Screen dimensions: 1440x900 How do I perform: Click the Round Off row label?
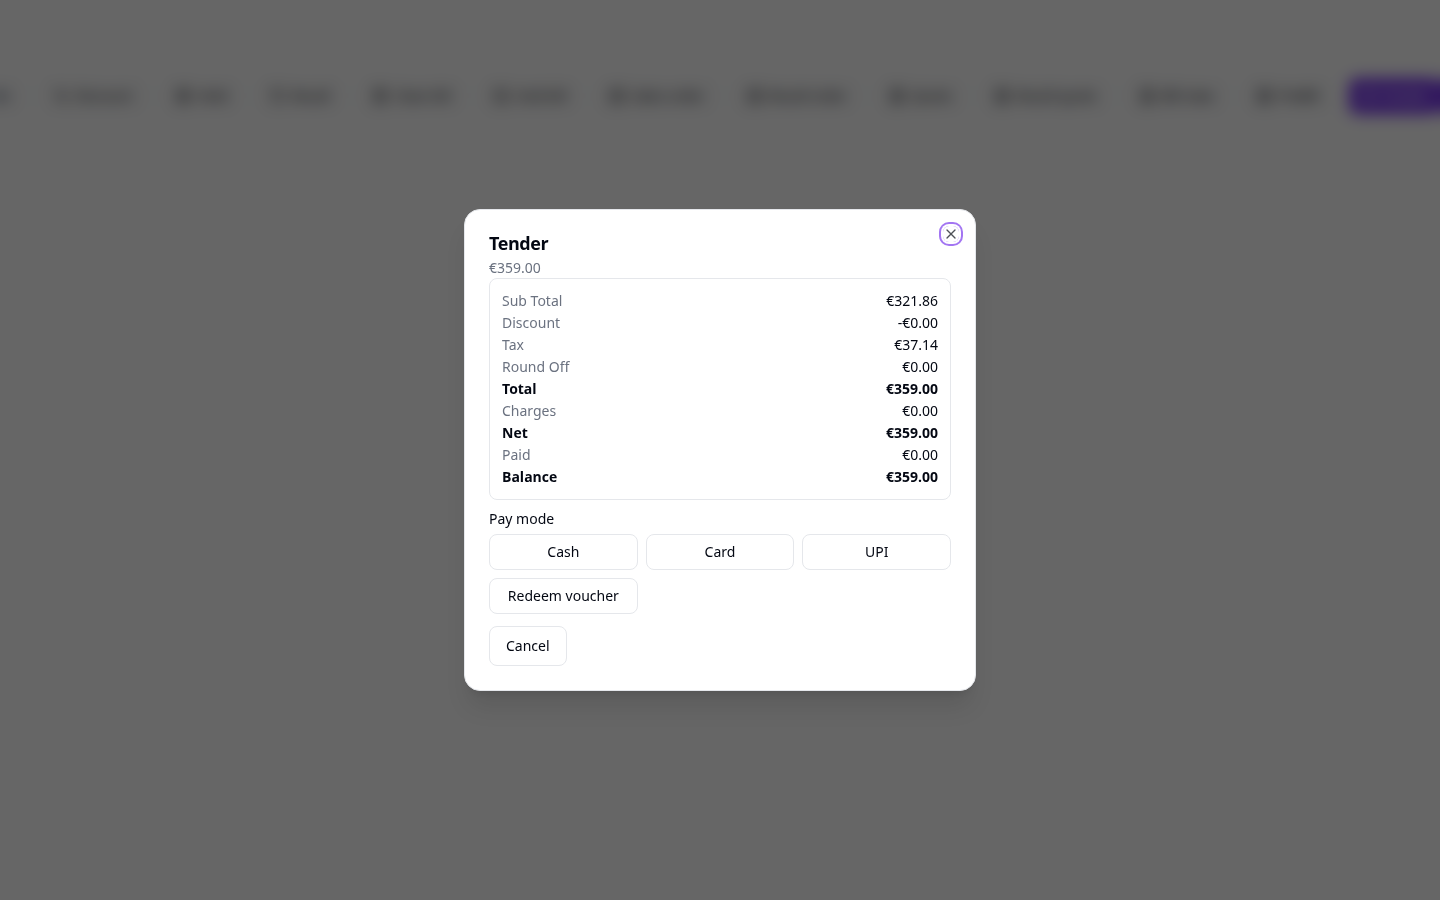click(x=536, y=367)
